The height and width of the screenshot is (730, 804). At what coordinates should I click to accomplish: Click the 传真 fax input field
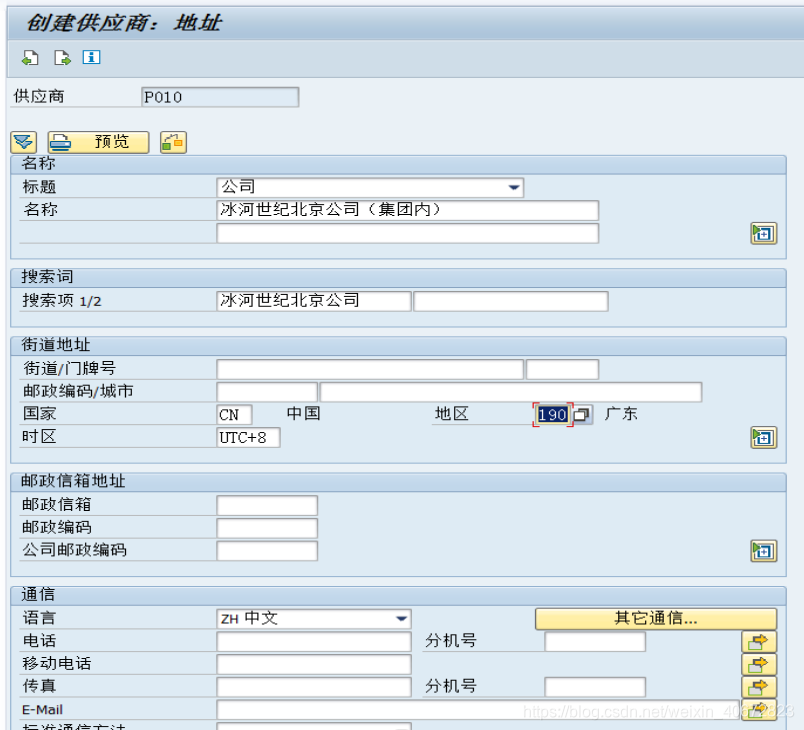[x=314, y=687]
